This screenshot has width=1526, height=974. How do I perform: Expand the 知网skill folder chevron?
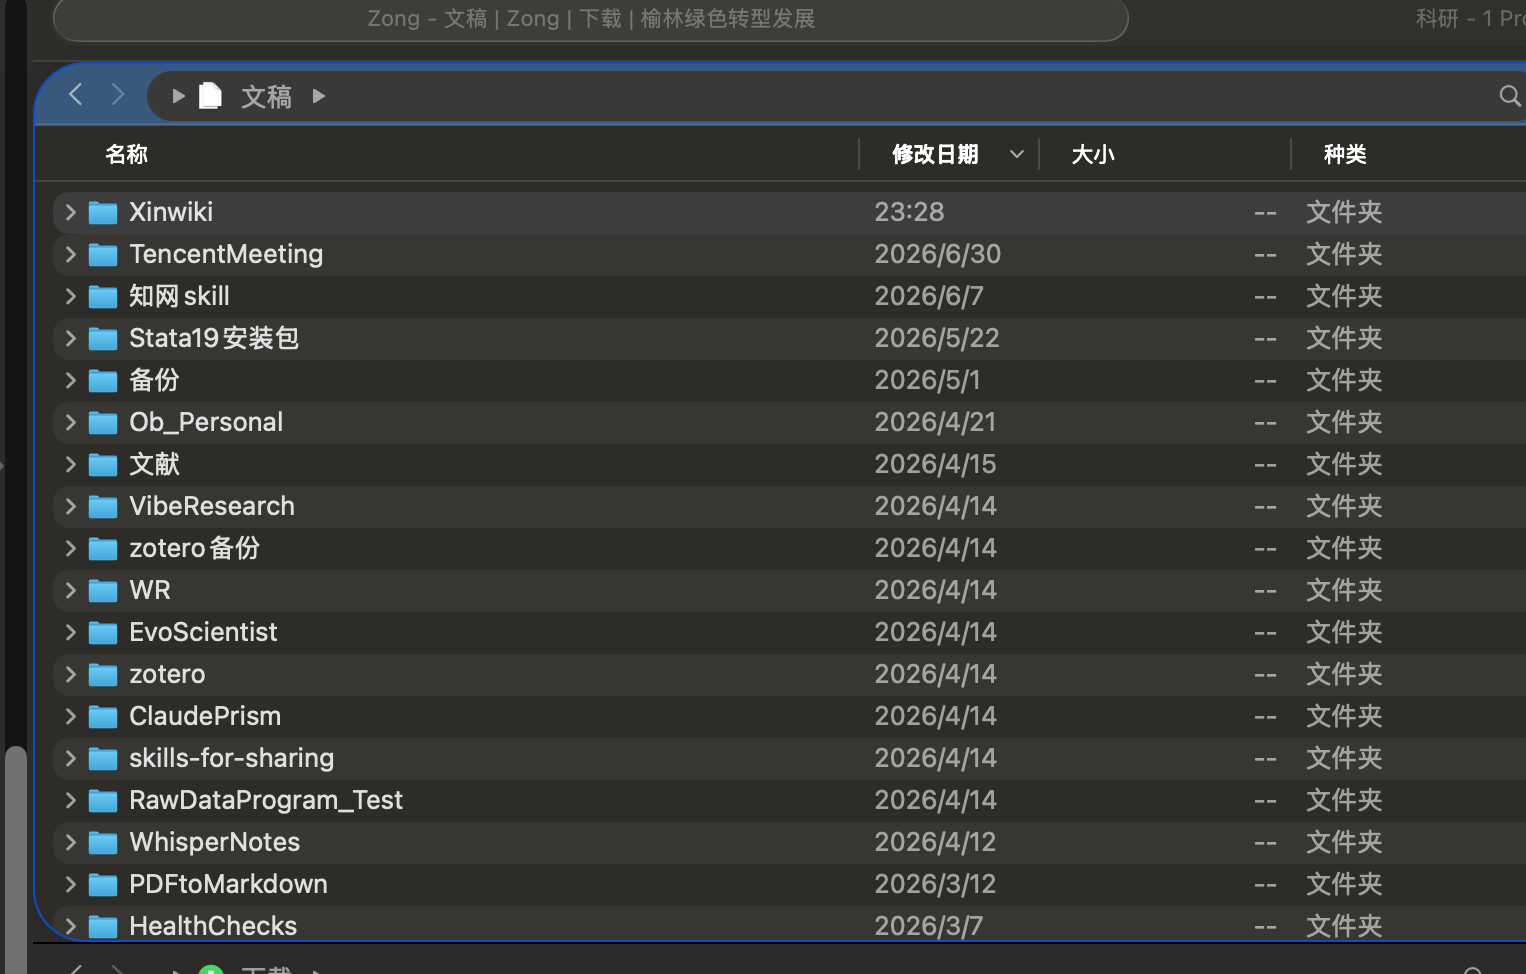(70, 296)
